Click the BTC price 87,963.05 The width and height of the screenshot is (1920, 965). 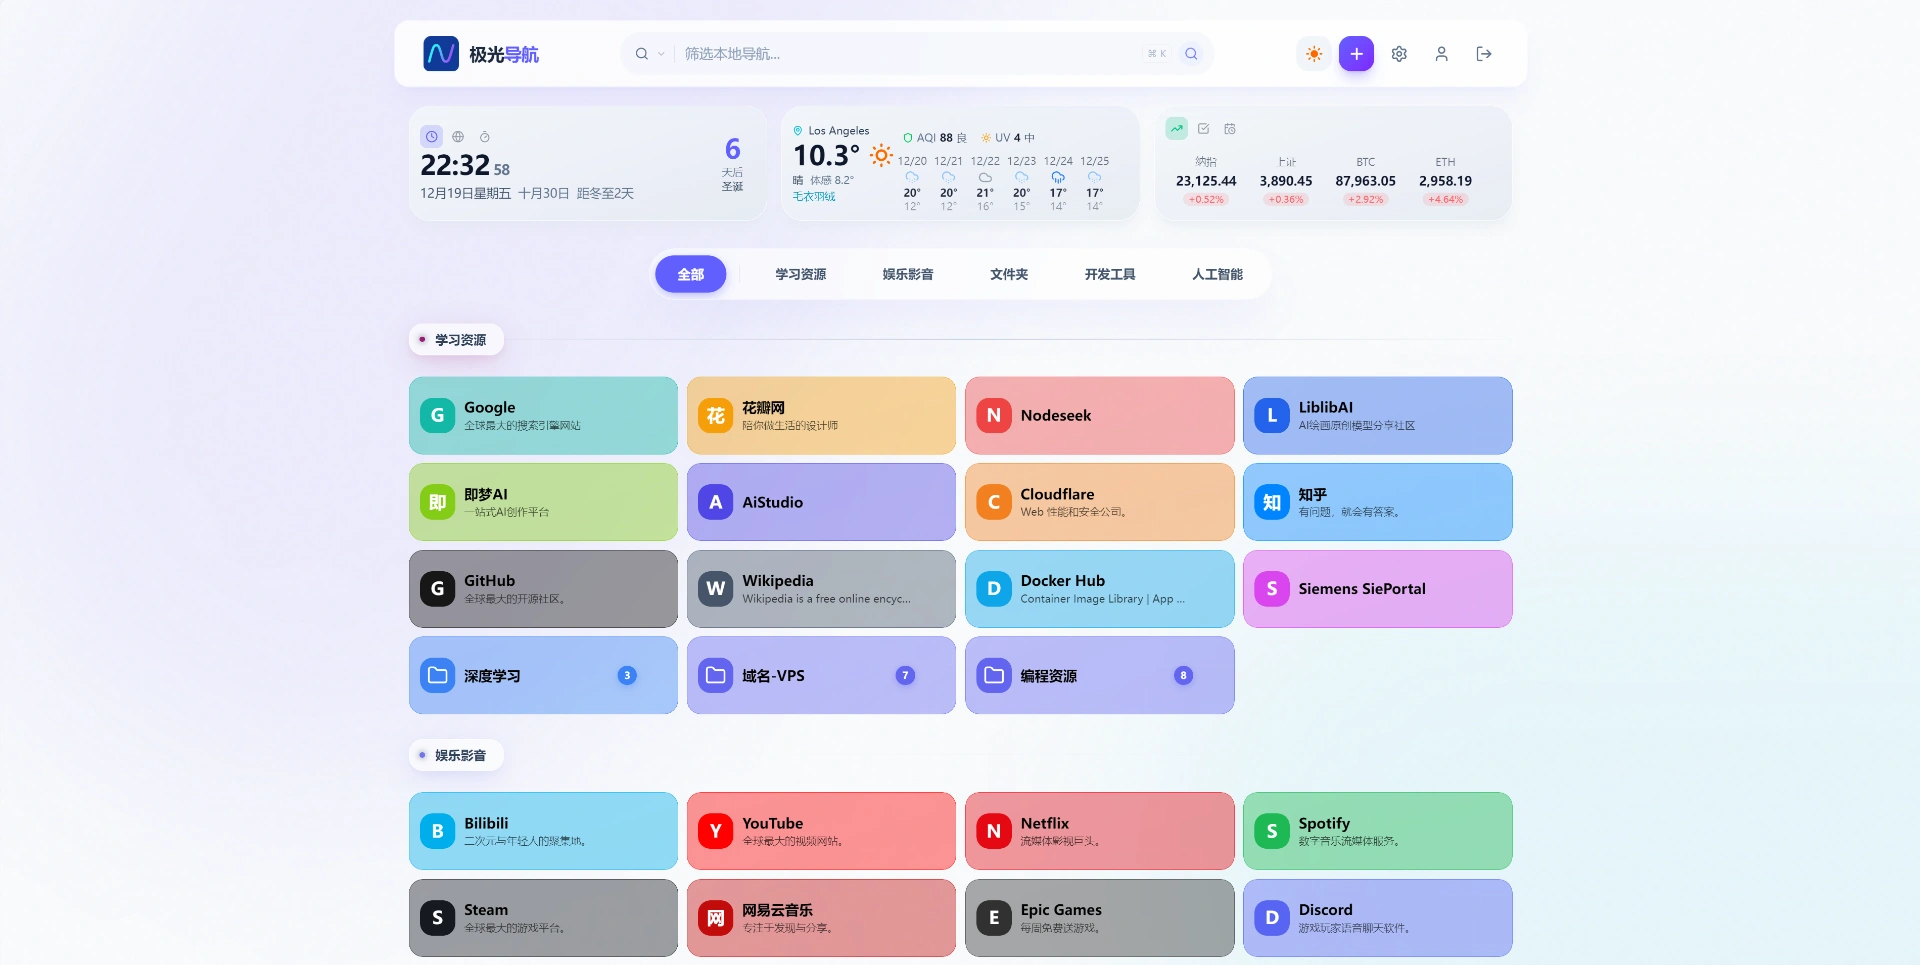(x=1365, y=181)
